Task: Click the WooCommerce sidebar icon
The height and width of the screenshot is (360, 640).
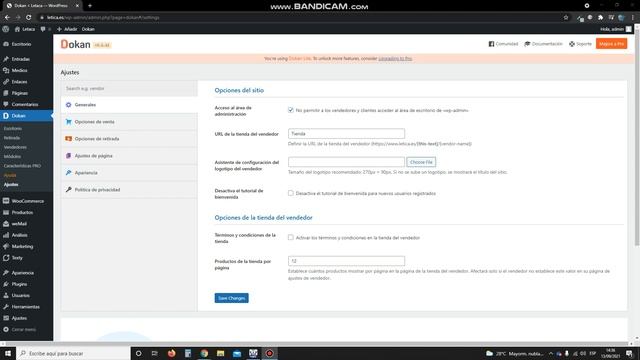Action: tap(6, 201)
